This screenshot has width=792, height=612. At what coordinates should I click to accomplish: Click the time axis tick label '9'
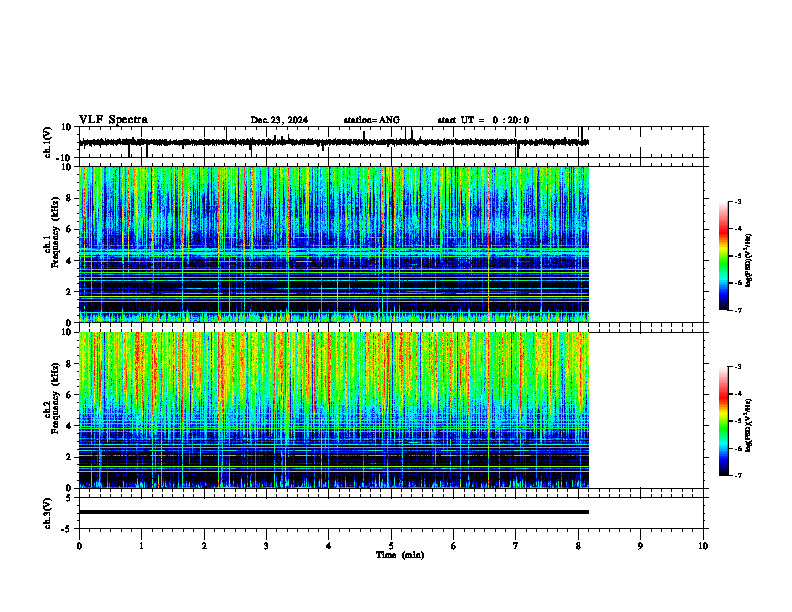[640, 546]
